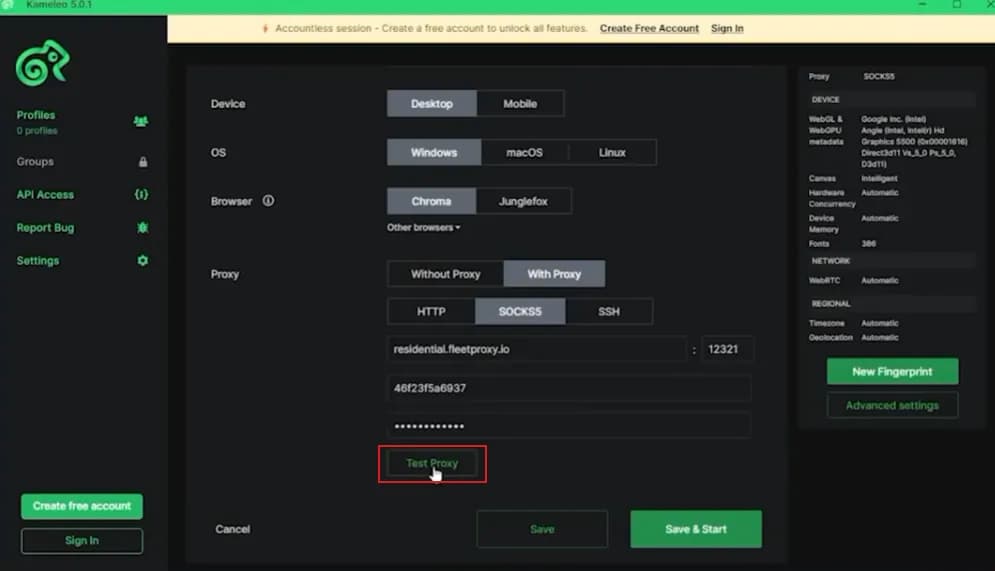Open Advanced settings
The width and height of the screenshot is (995, 571).
pyautogui.click(x=892, y=405)
